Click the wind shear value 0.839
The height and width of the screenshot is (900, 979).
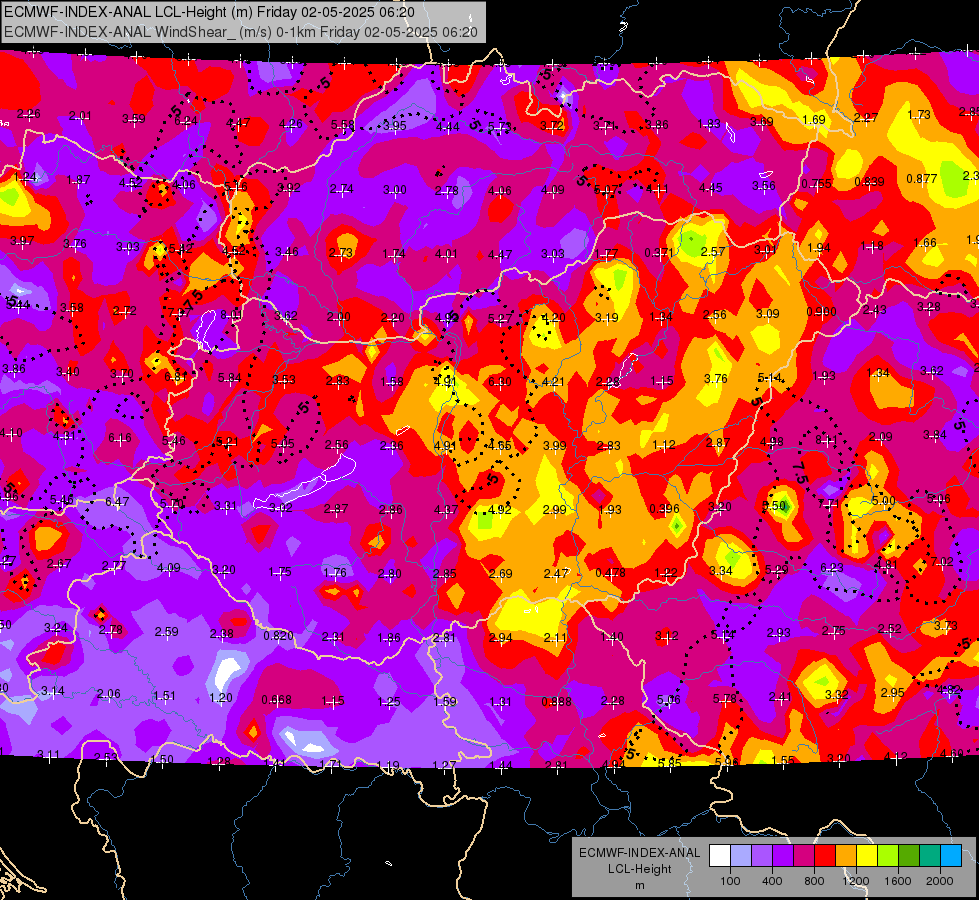click(x=869, y=182)
